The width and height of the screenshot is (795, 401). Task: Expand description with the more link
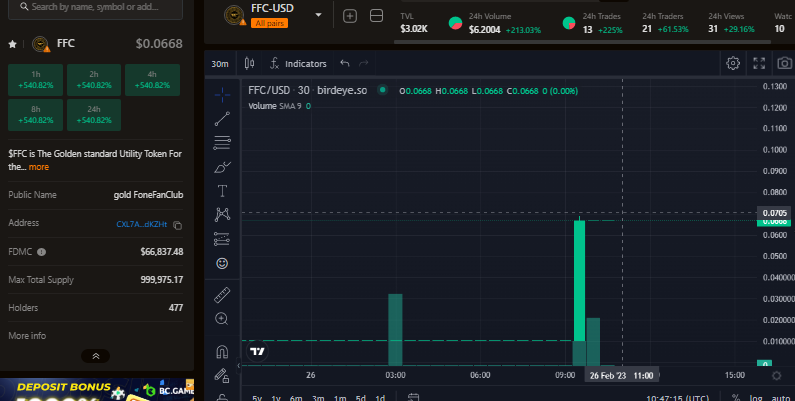39,167
